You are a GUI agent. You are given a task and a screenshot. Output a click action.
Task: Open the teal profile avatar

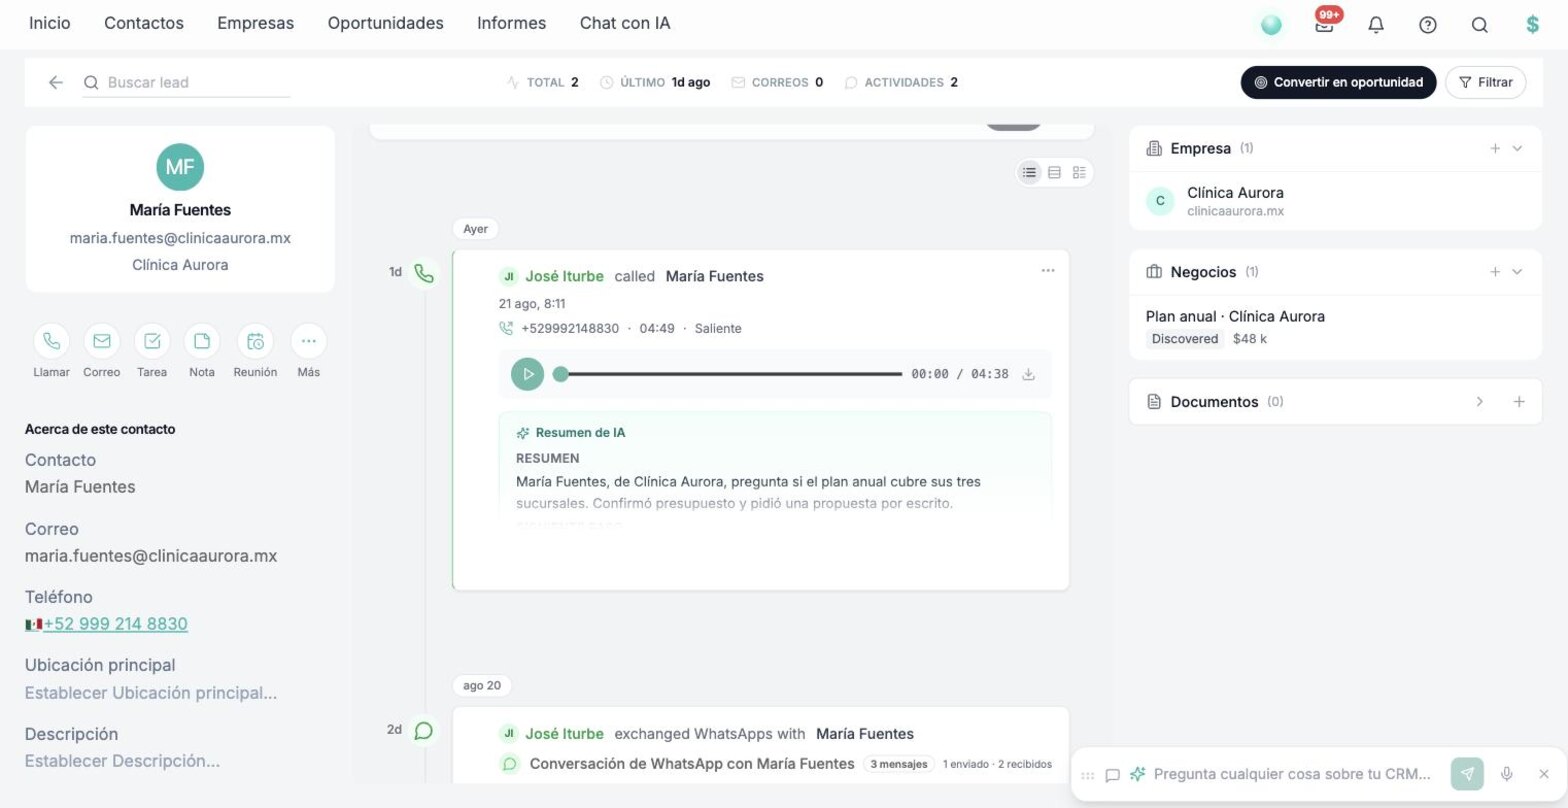click(x=1272, y=25)
